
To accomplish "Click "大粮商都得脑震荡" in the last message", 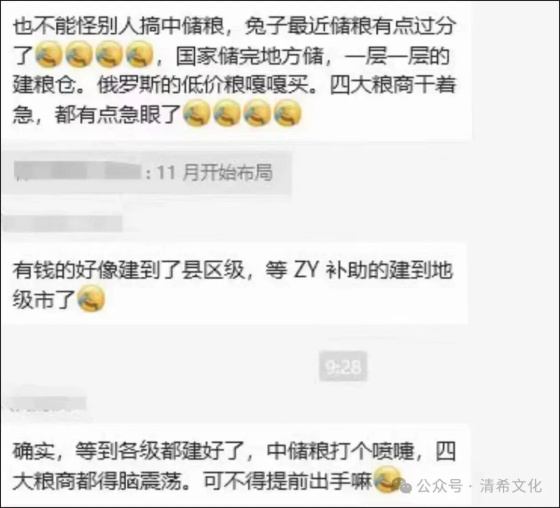I will 97,481.
